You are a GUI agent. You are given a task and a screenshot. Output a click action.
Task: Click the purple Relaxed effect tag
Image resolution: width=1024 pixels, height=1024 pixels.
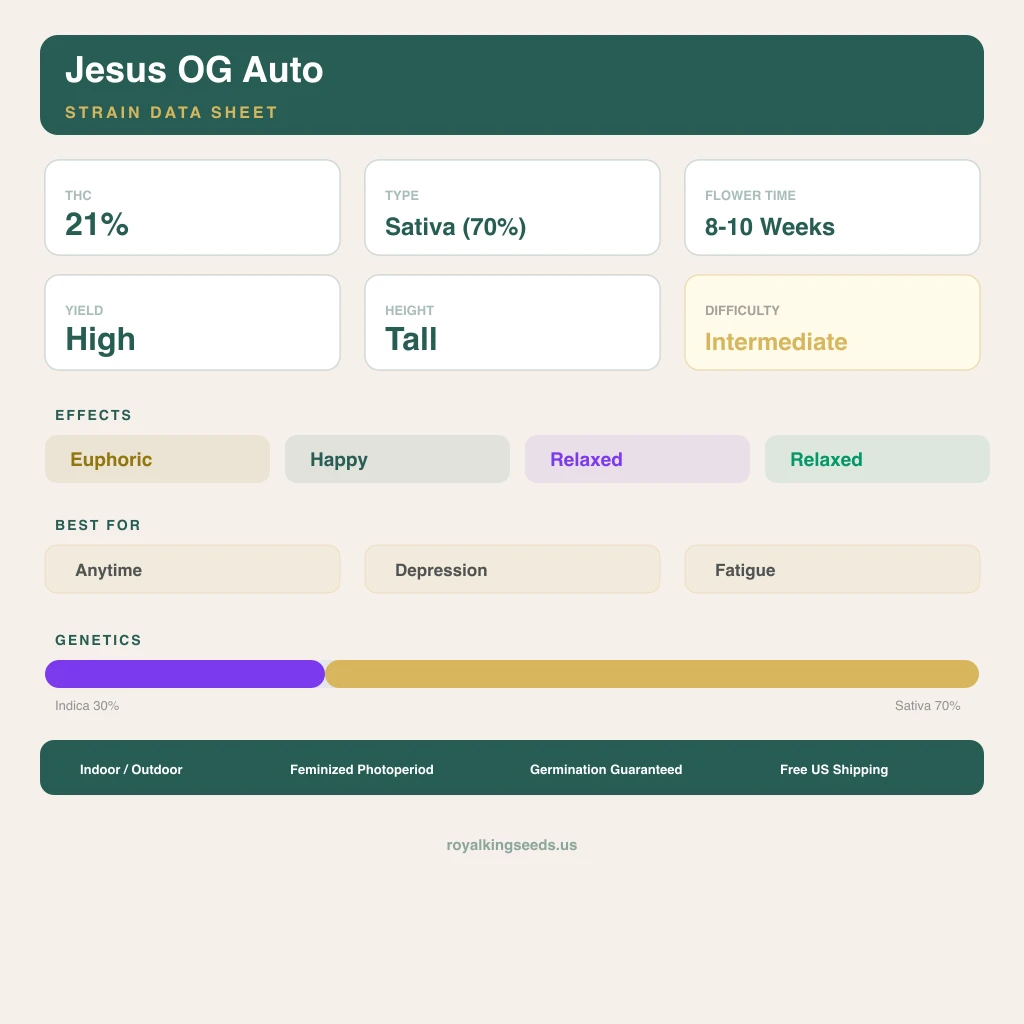(x=637, y=459)
